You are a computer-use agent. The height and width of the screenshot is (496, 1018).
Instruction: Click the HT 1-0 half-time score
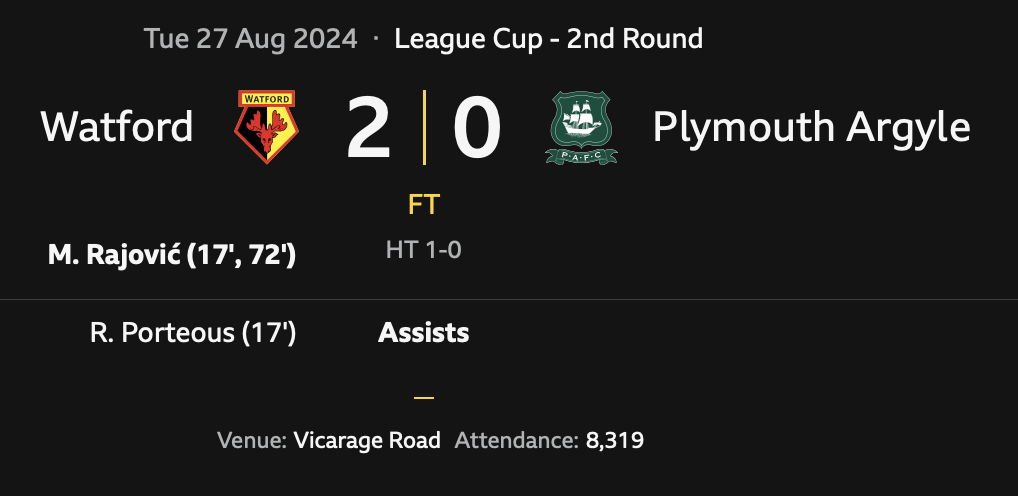click(x=424, y=250)
